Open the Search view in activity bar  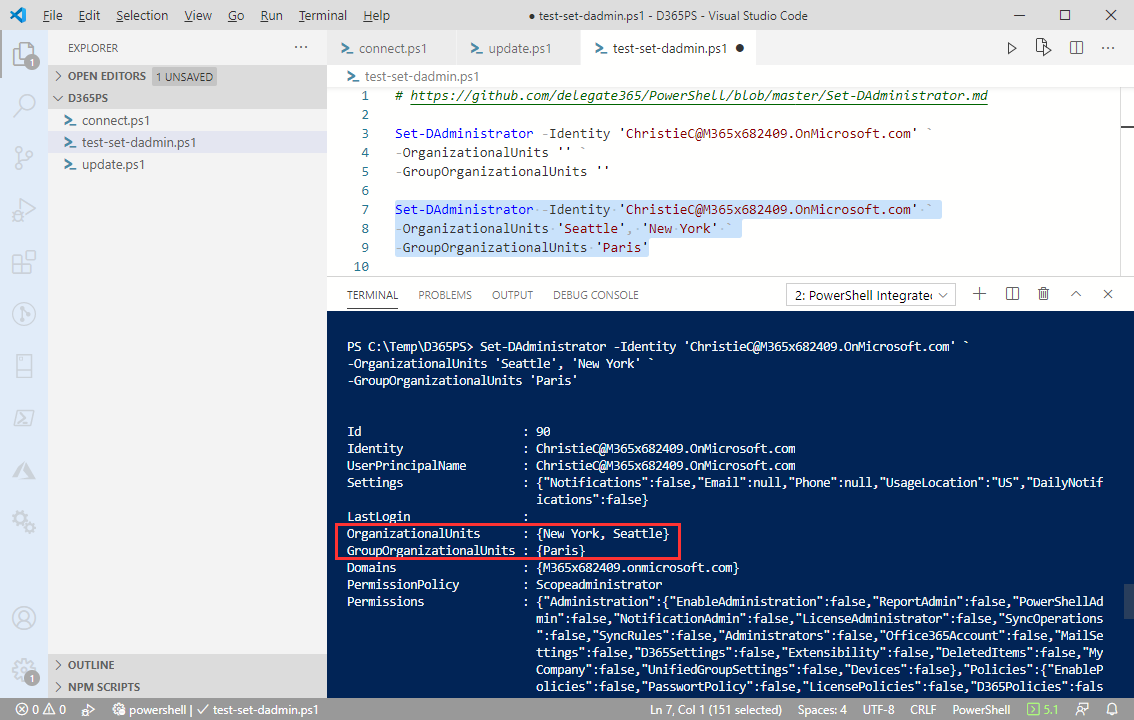click(23, 106)
